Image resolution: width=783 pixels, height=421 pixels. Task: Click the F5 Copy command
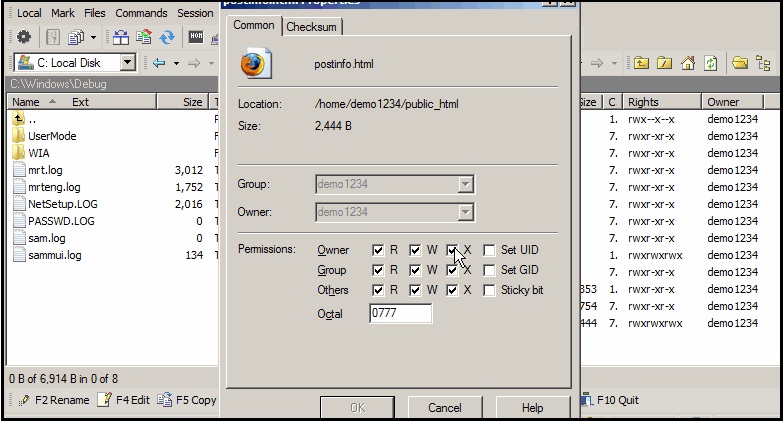187,400
